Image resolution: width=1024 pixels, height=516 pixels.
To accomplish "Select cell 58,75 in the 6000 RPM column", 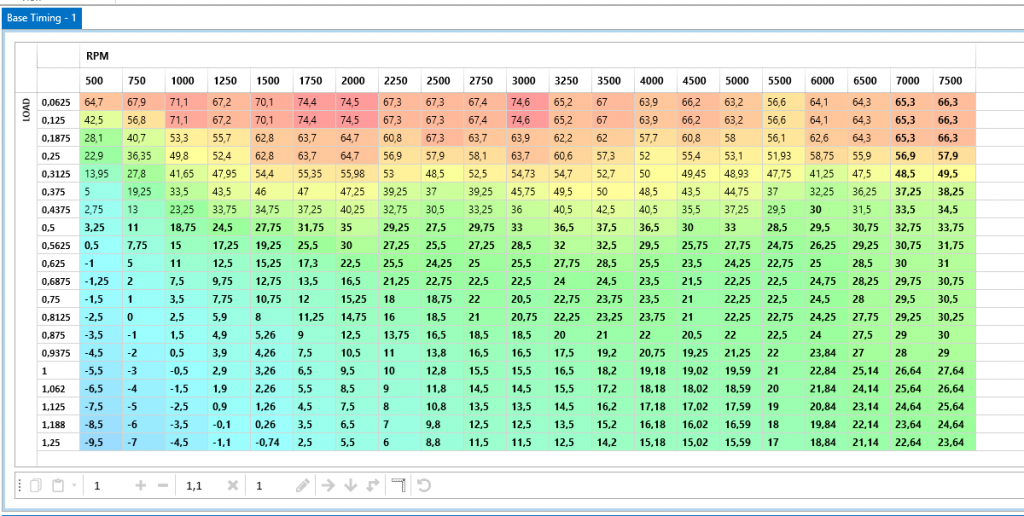I will point(825,156).
